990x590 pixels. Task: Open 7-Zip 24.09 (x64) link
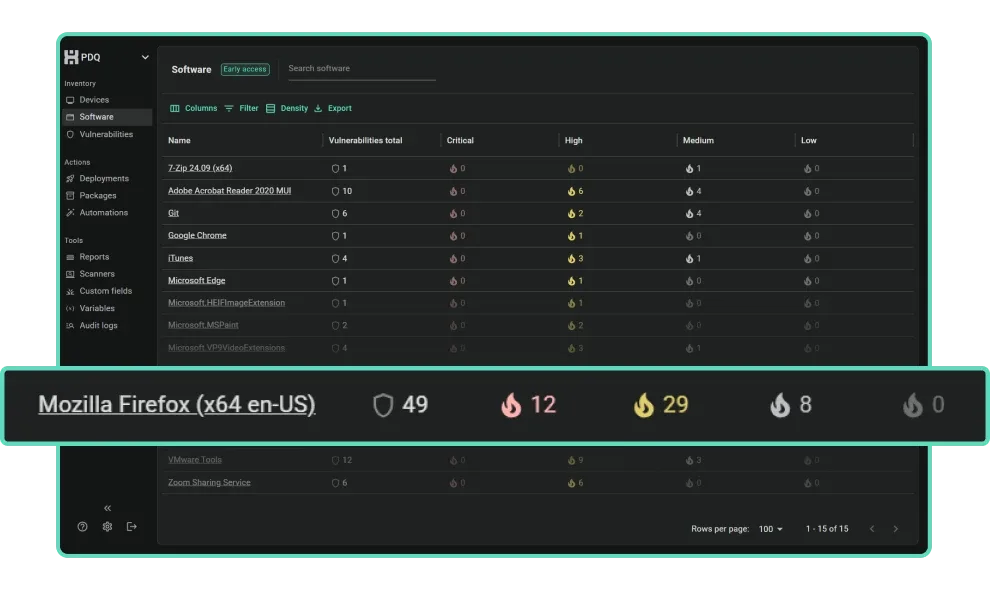pos(200,168)
